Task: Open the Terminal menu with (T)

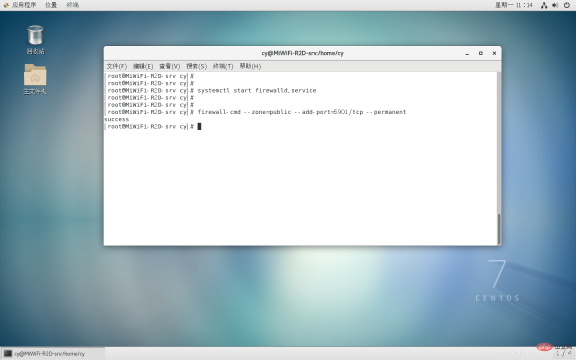Action: pos(223,66)
